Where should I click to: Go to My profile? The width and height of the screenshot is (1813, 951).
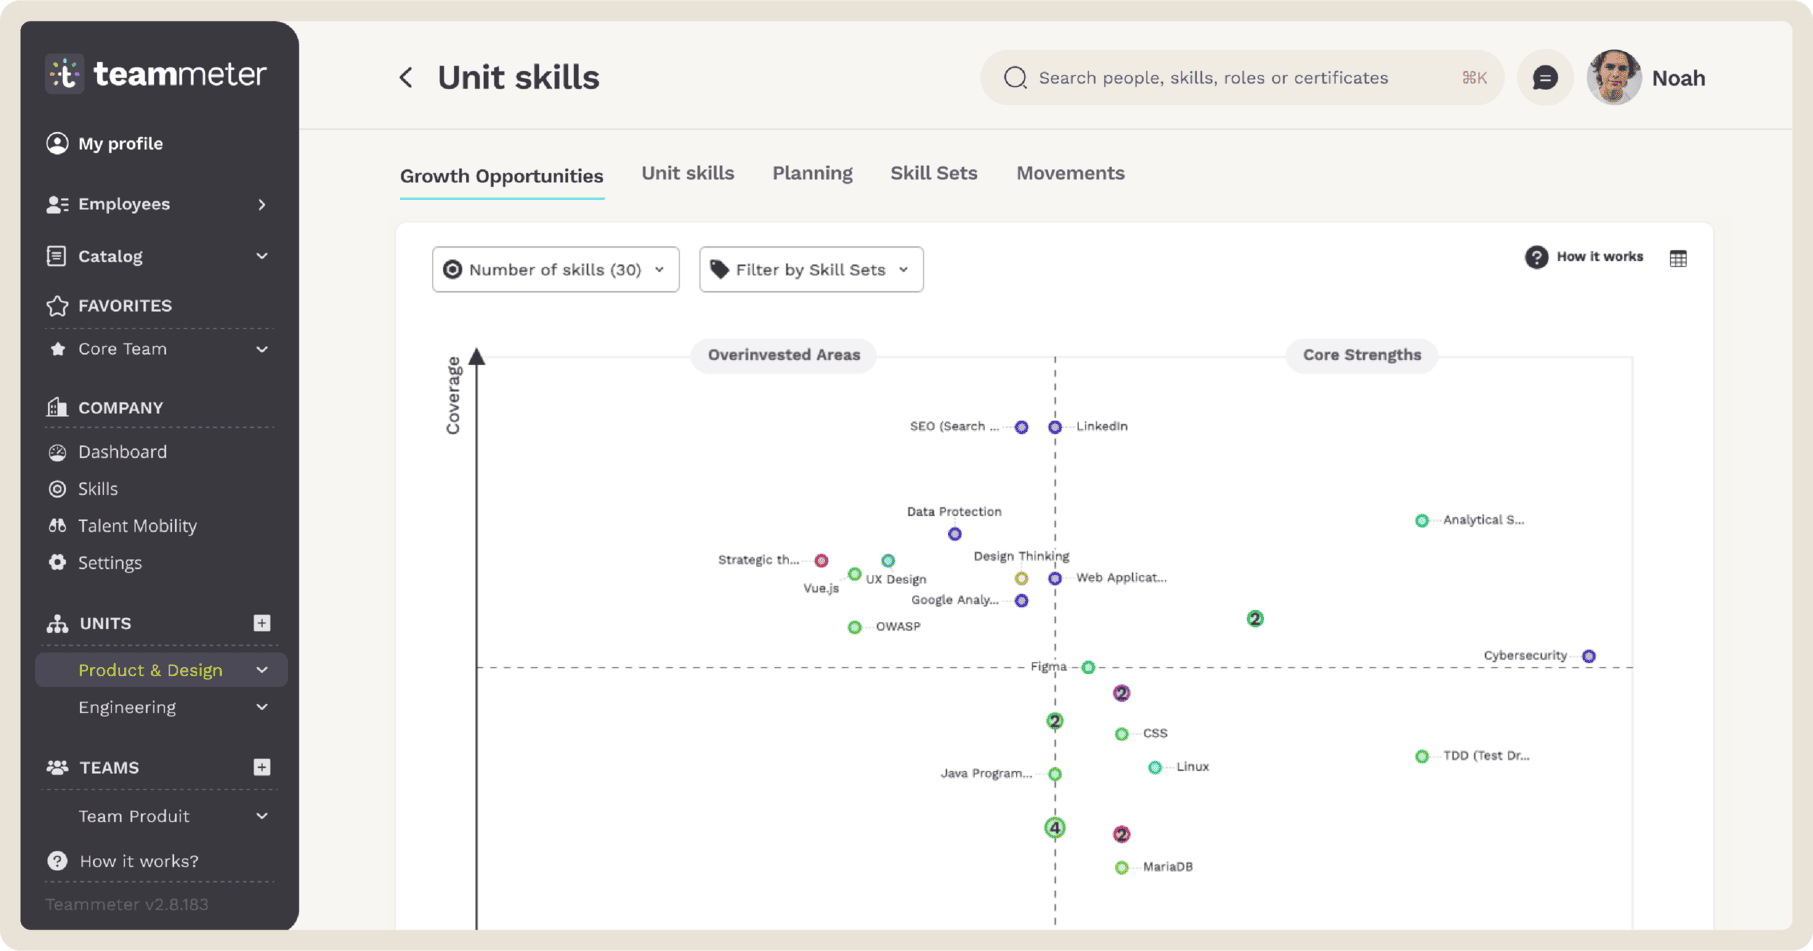coord(120,144)
